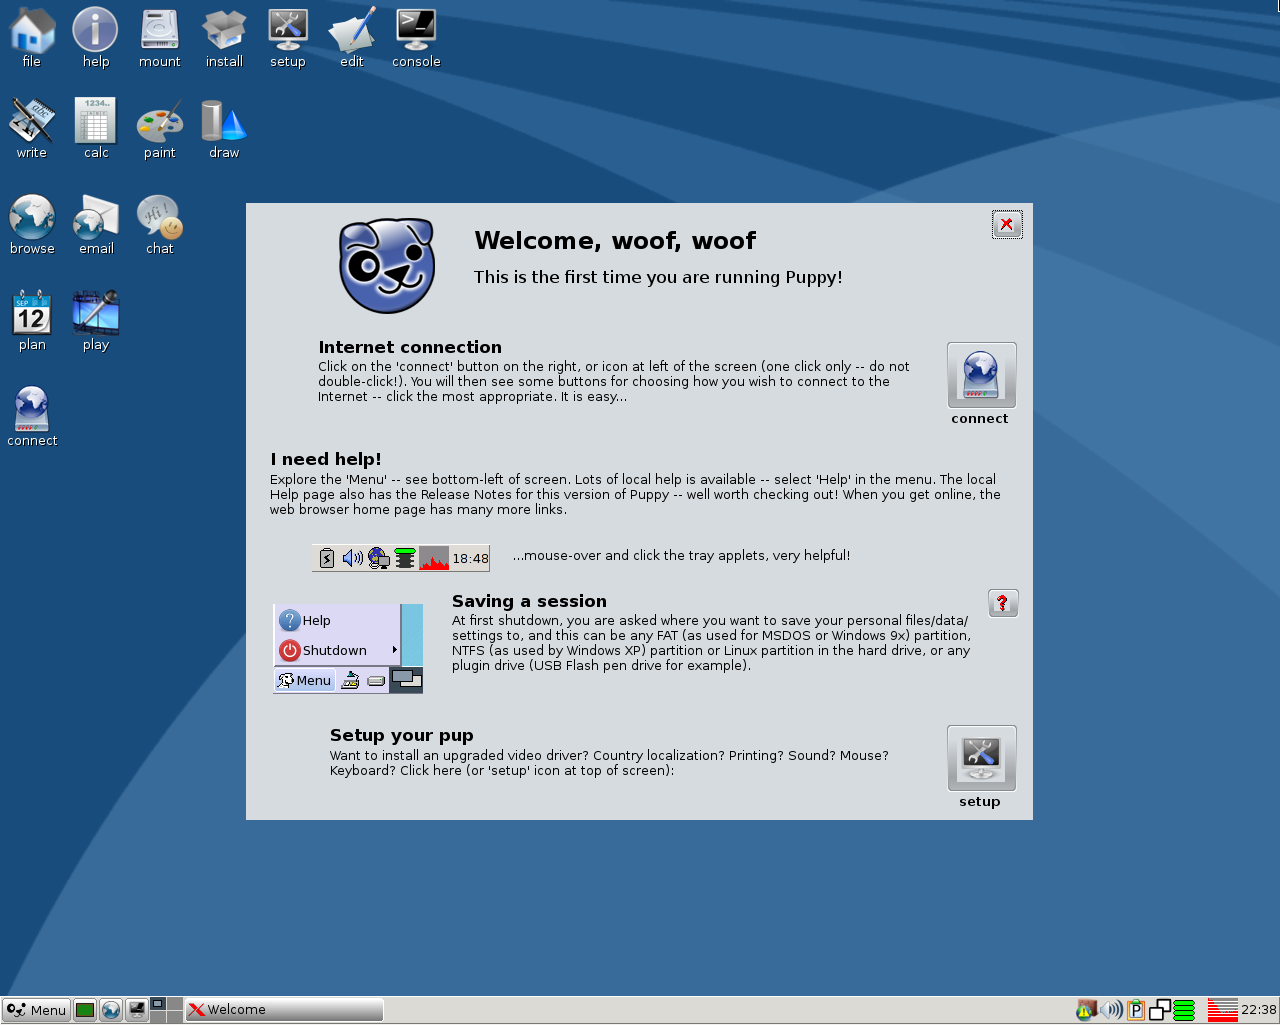The height and width of the screenshot is (1025, 1280).
Task: Open the network windows tray icon
Action: click(1160, 1010)
